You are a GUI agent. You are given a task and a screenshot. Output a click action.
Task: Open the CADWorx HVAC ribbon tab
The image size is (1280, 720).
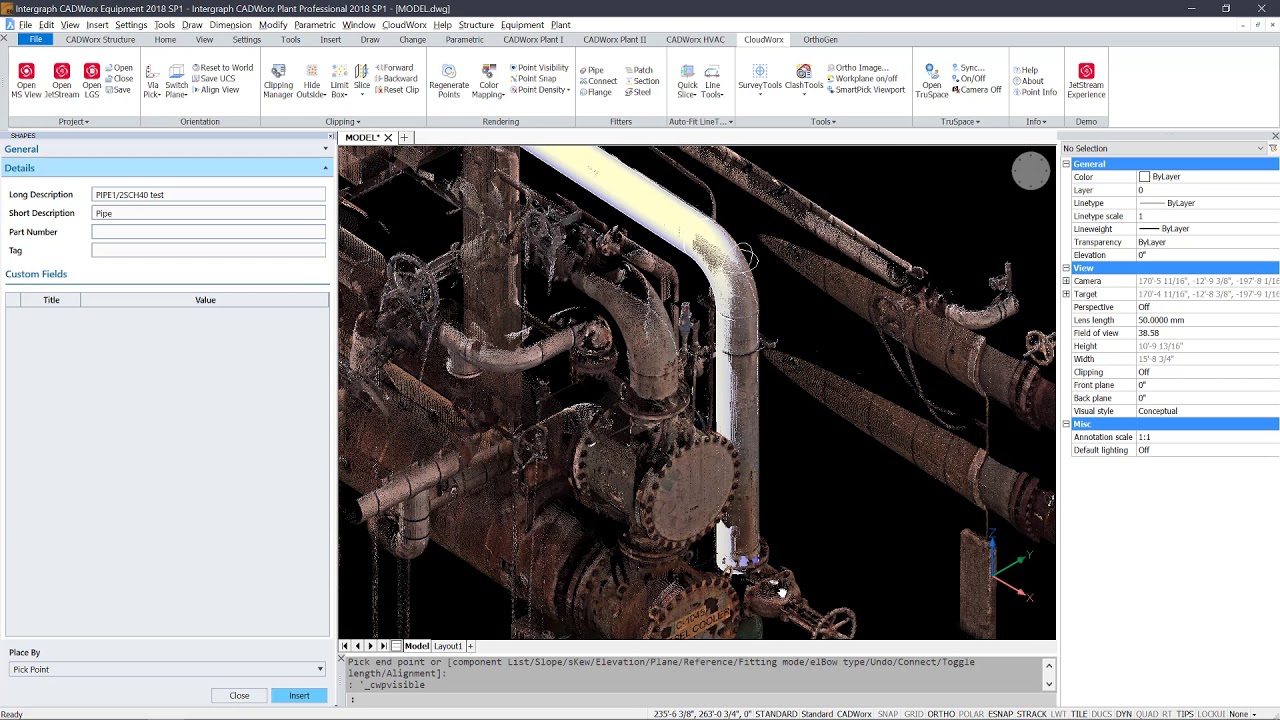[x=695, y=40]
